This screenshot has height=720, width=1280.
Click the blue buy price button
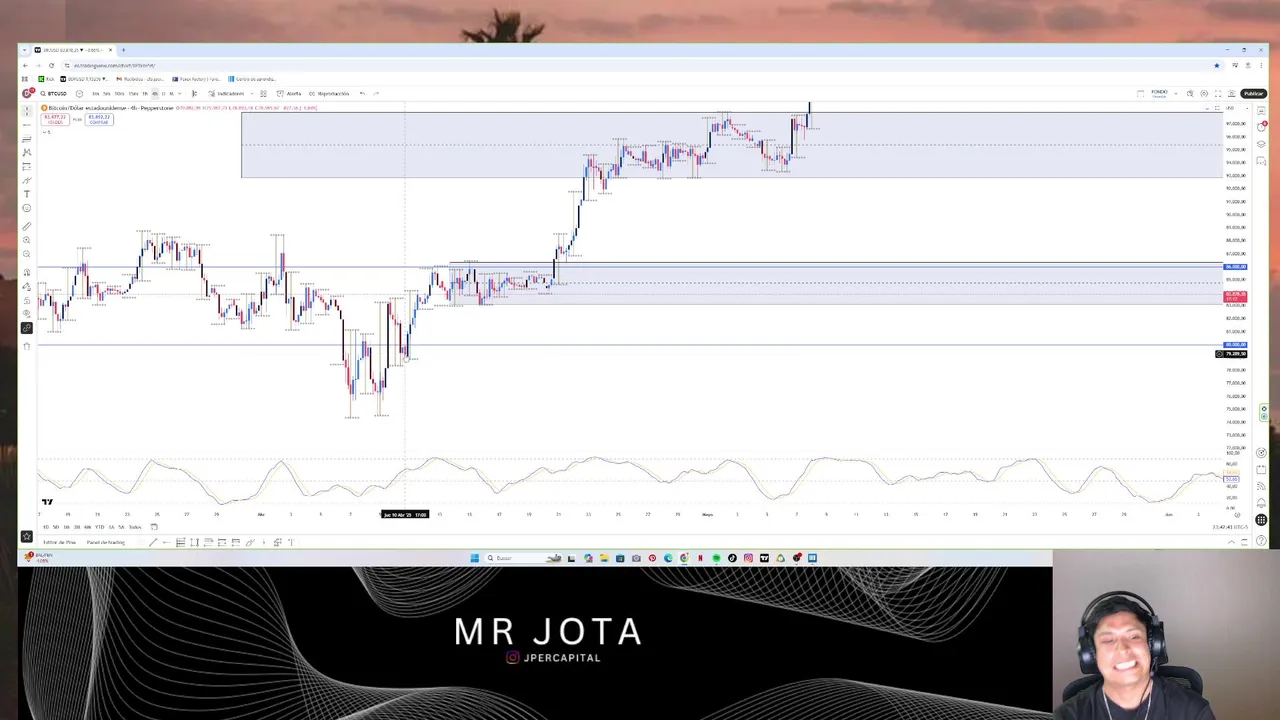(x=98, y=119)
